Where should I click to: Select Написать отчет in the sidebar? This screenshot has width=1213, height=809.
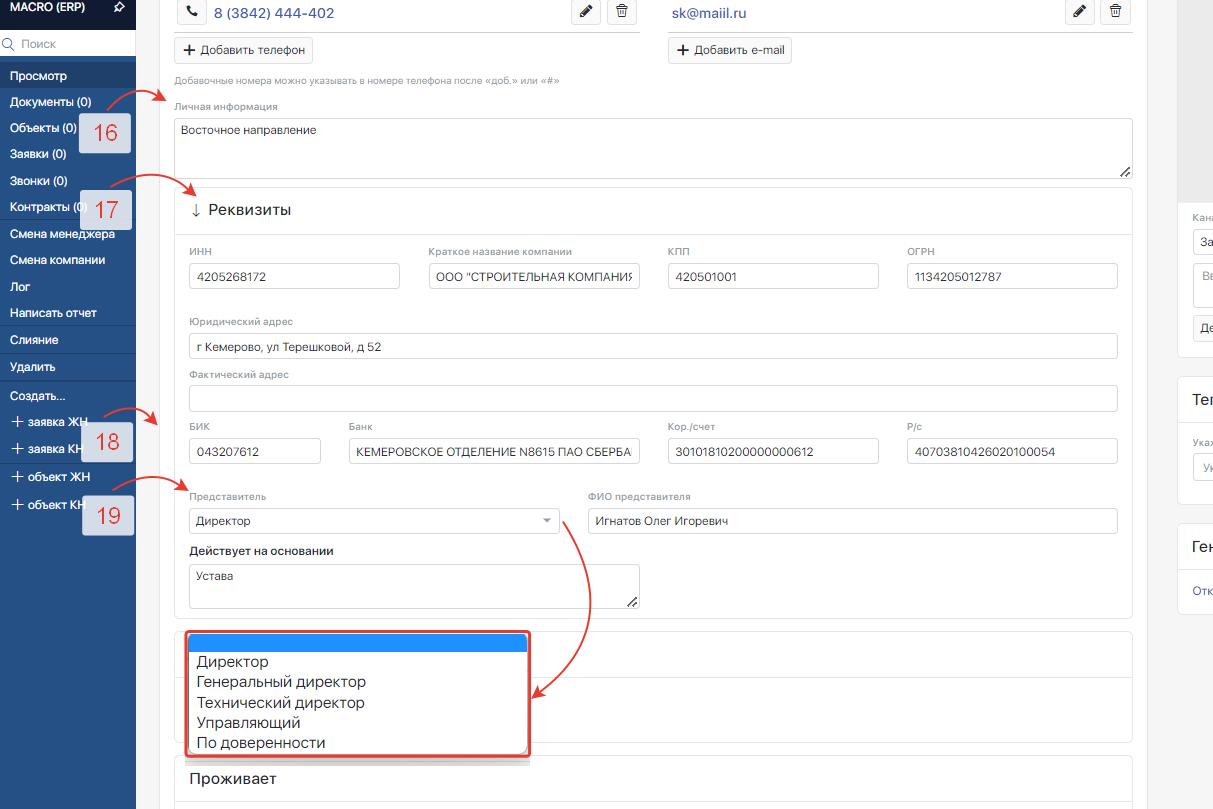pyautogui.click(x=53, y=313)
